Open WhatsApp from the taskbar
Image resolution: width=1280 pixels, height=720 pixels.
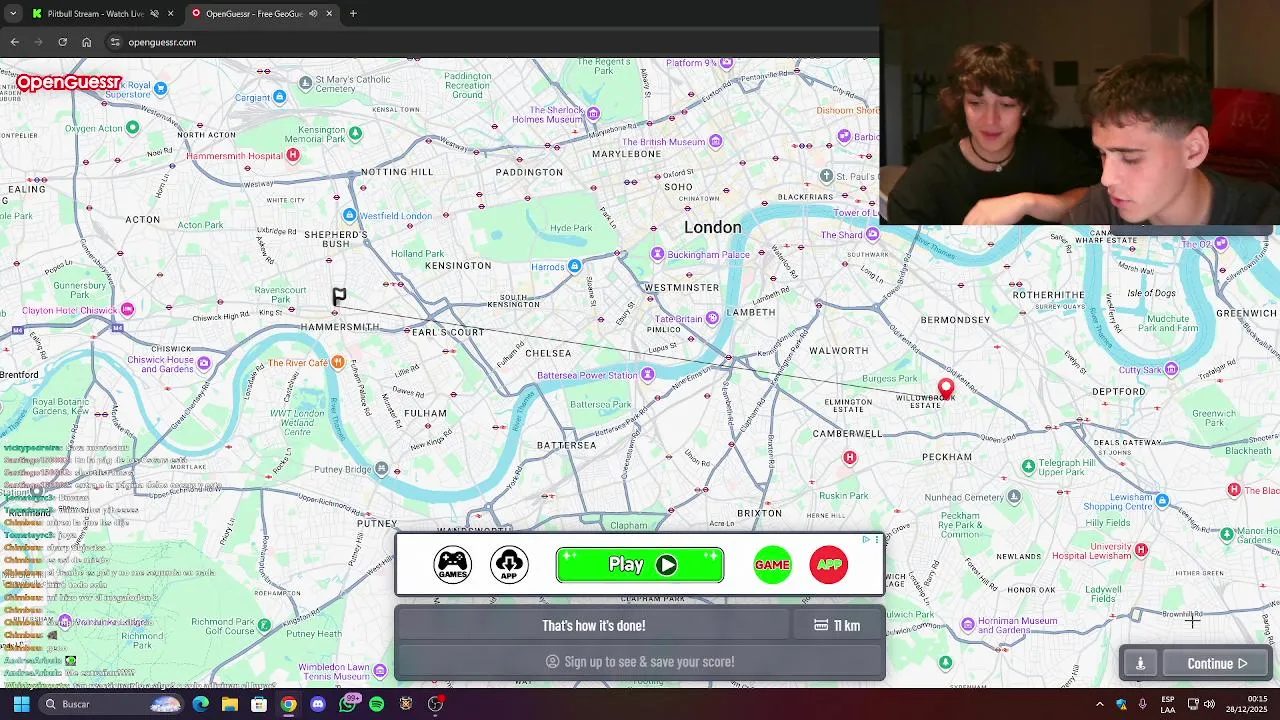(x=347, y=704)
